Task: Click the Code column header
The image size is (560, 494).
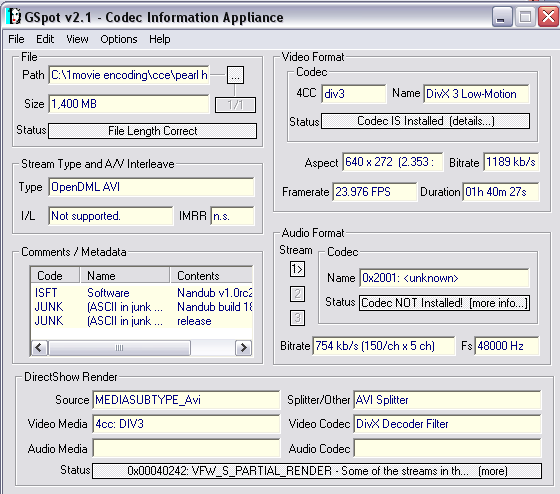Action: [55, 275]
